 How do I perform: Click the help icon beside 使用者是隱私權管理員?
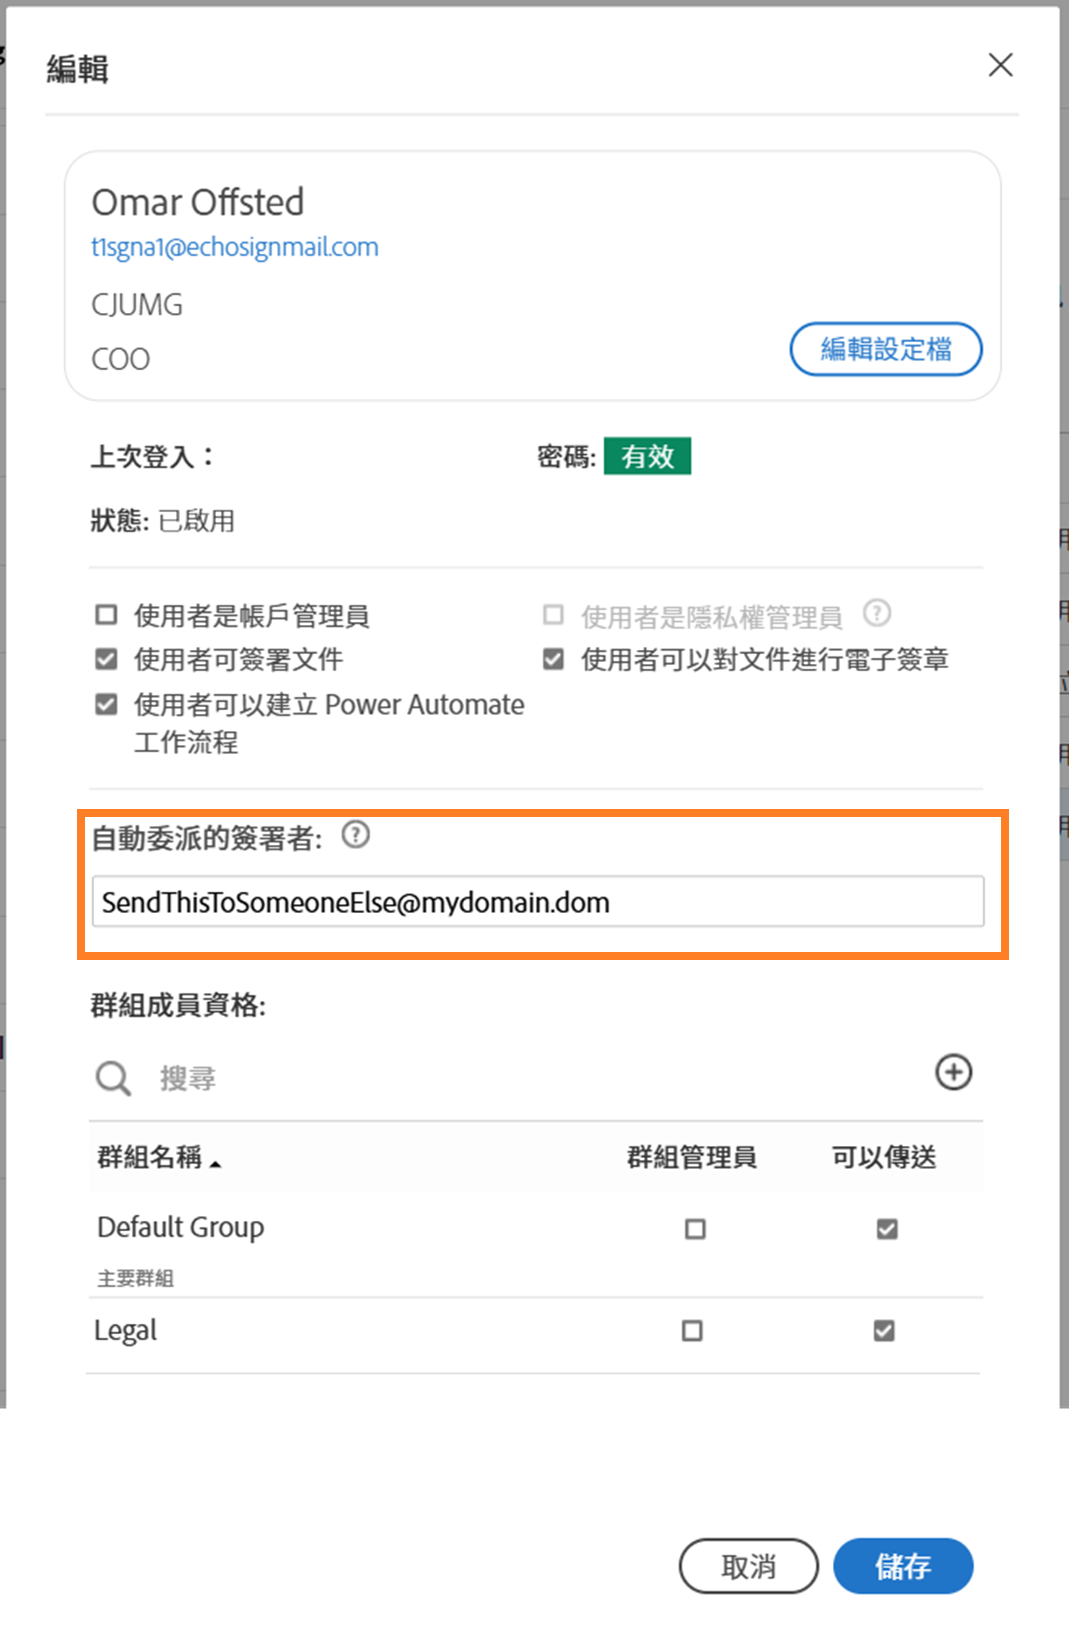(876, 613)
